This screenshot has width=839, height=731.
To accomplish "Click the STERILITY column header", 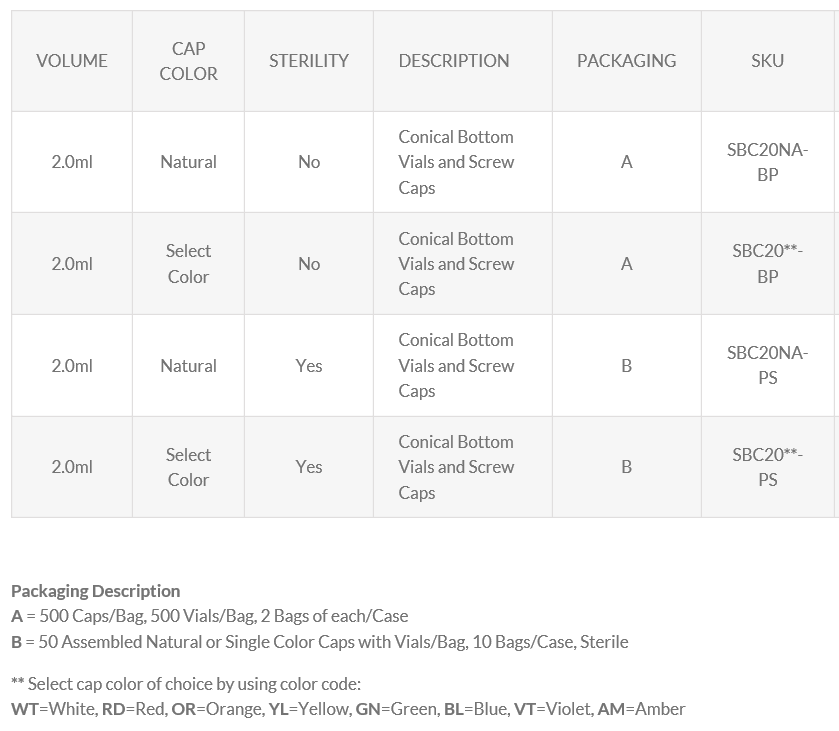I will tap(309, 61).
